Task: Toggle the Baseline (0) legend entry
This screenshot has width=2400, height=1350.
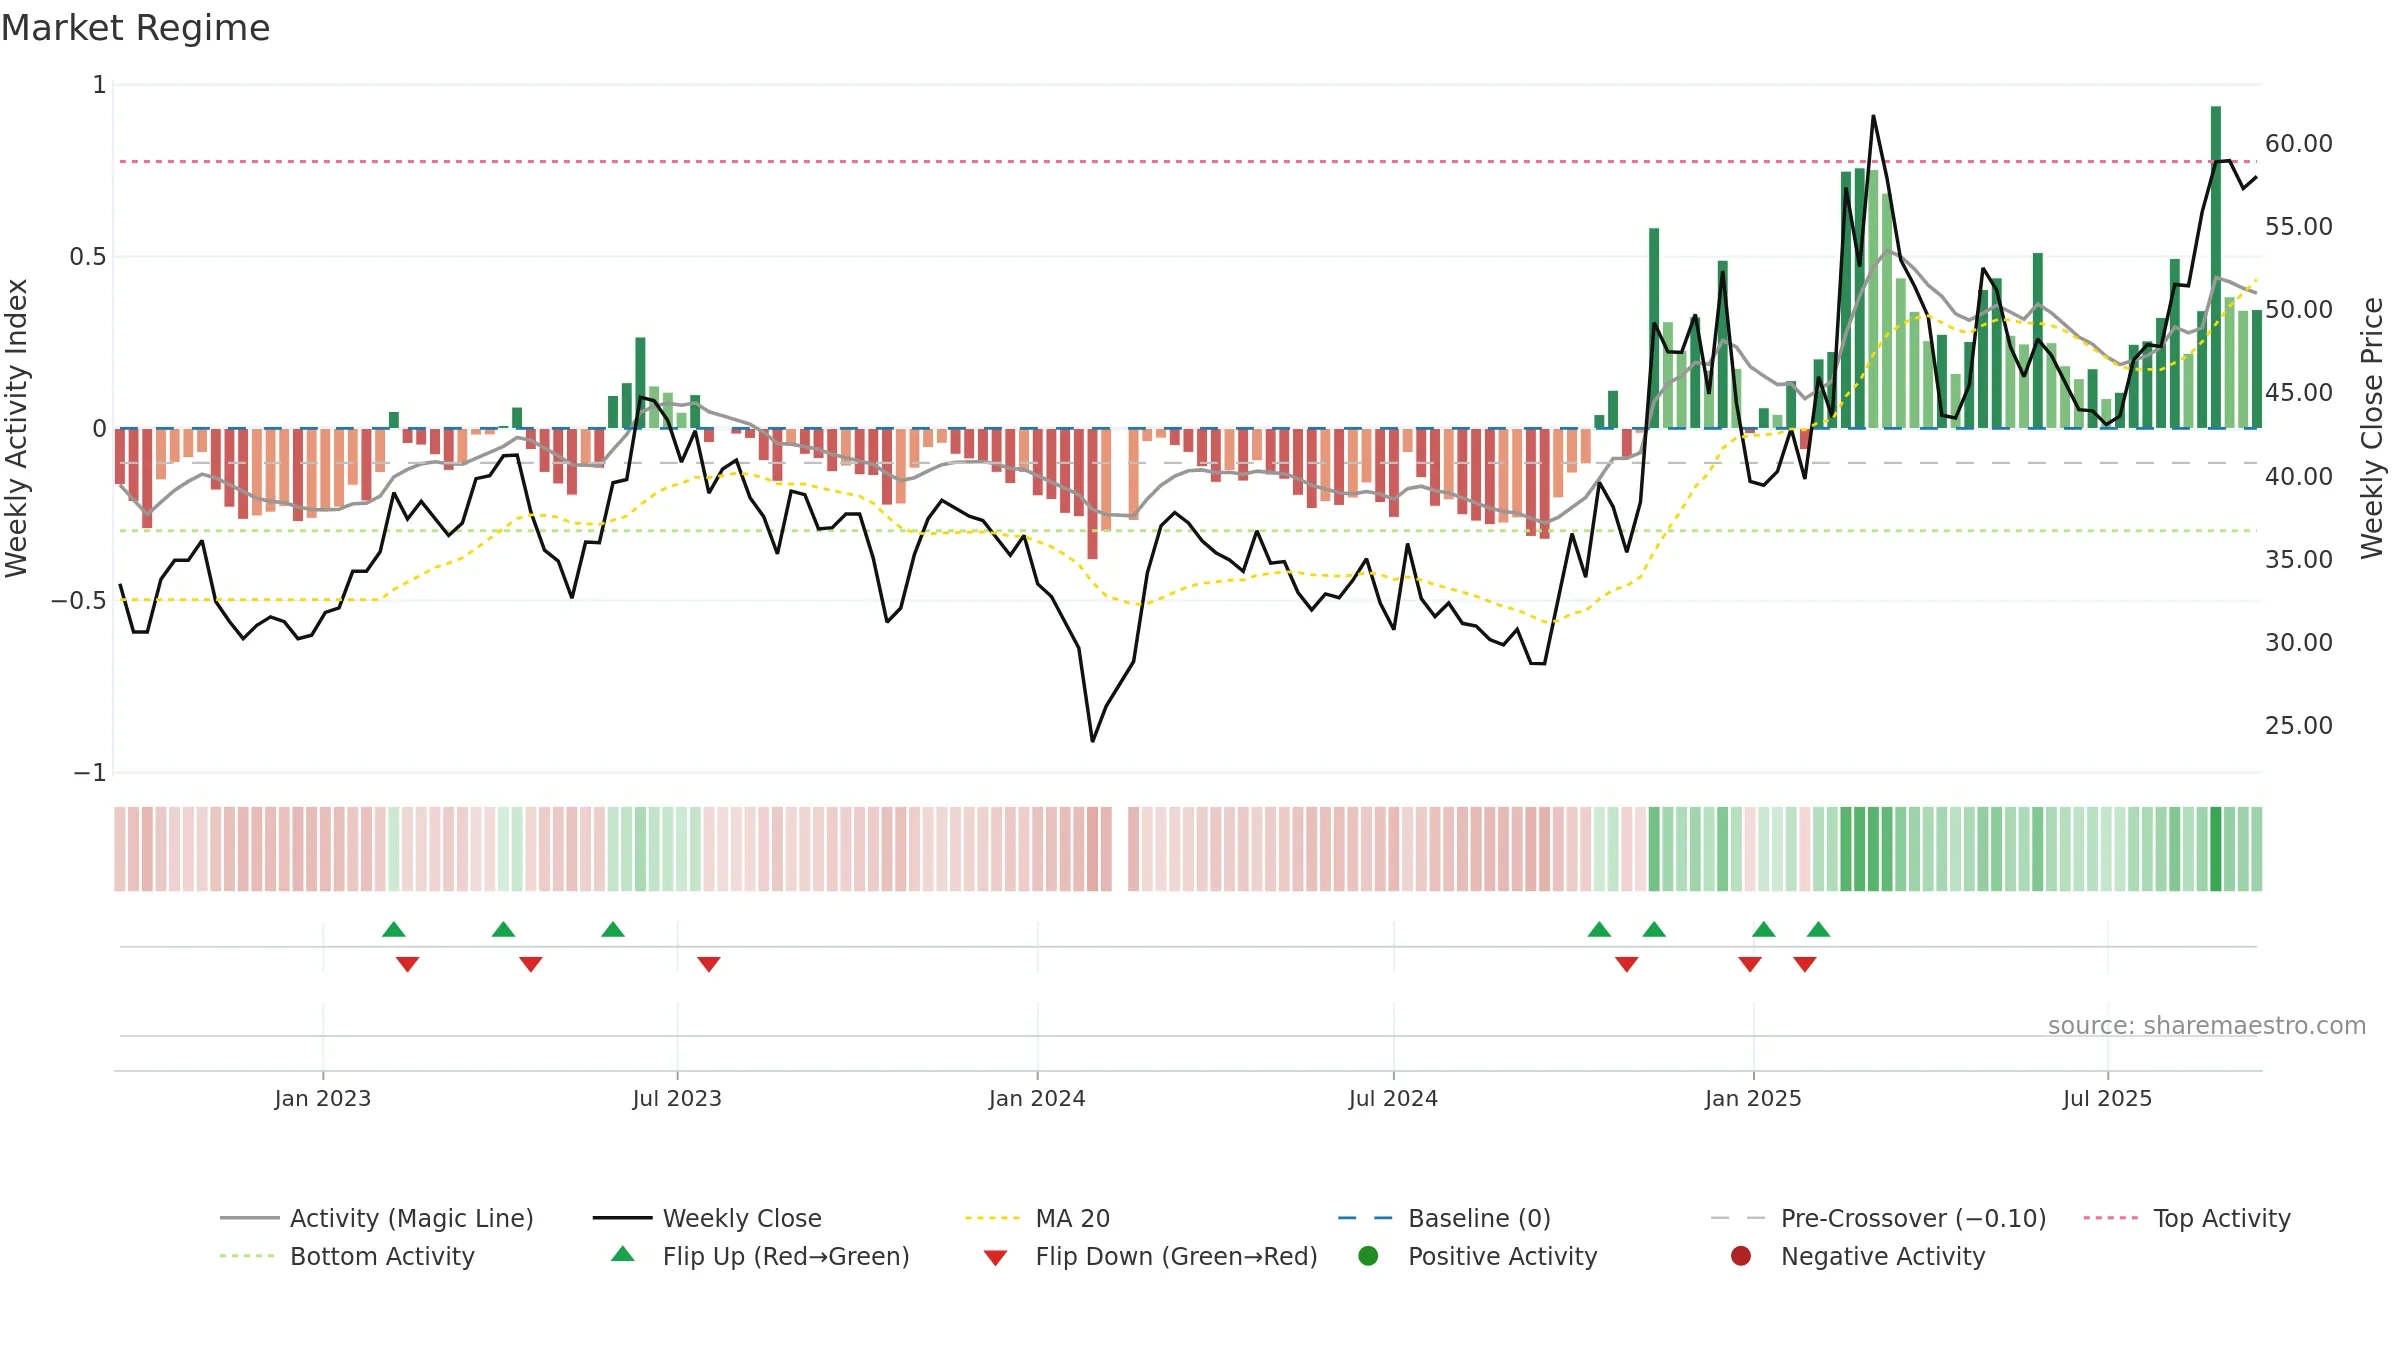Action: click(x=1444, y=1218)
